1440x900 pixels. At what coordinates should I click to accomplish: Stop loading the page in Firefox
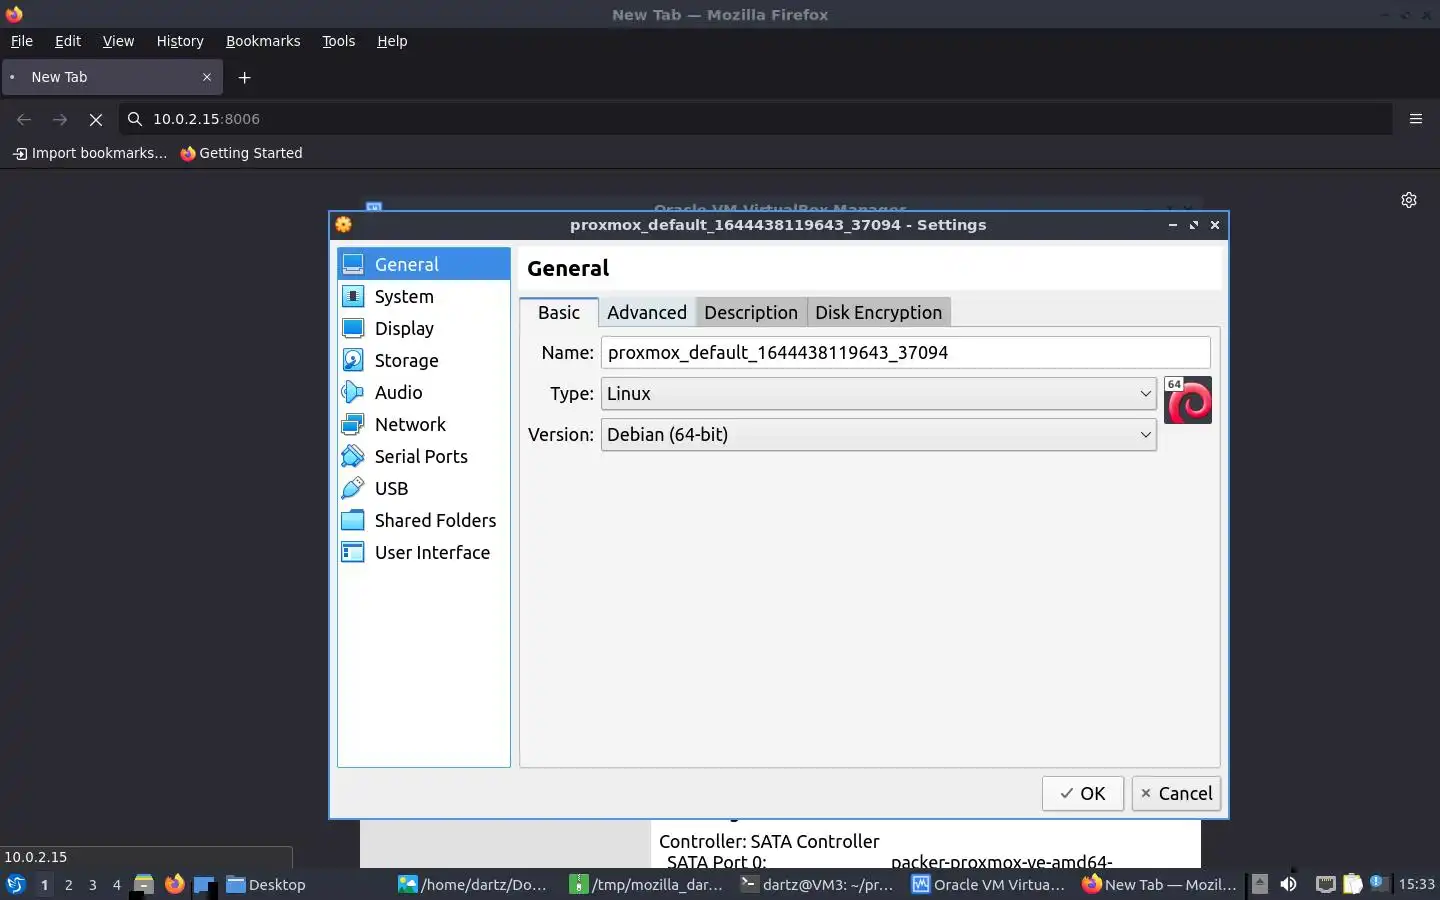point(96,119)
